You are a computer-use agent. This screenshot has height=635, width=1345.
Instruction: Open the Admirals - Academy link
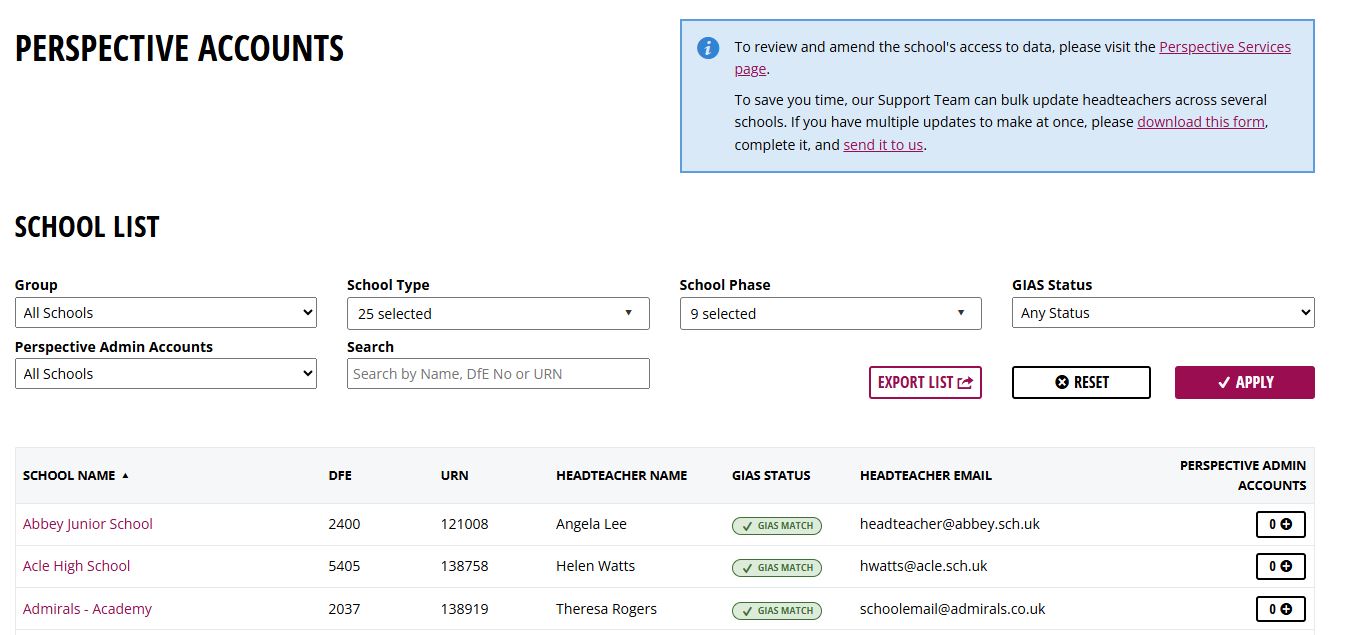(x=88, y=609)
